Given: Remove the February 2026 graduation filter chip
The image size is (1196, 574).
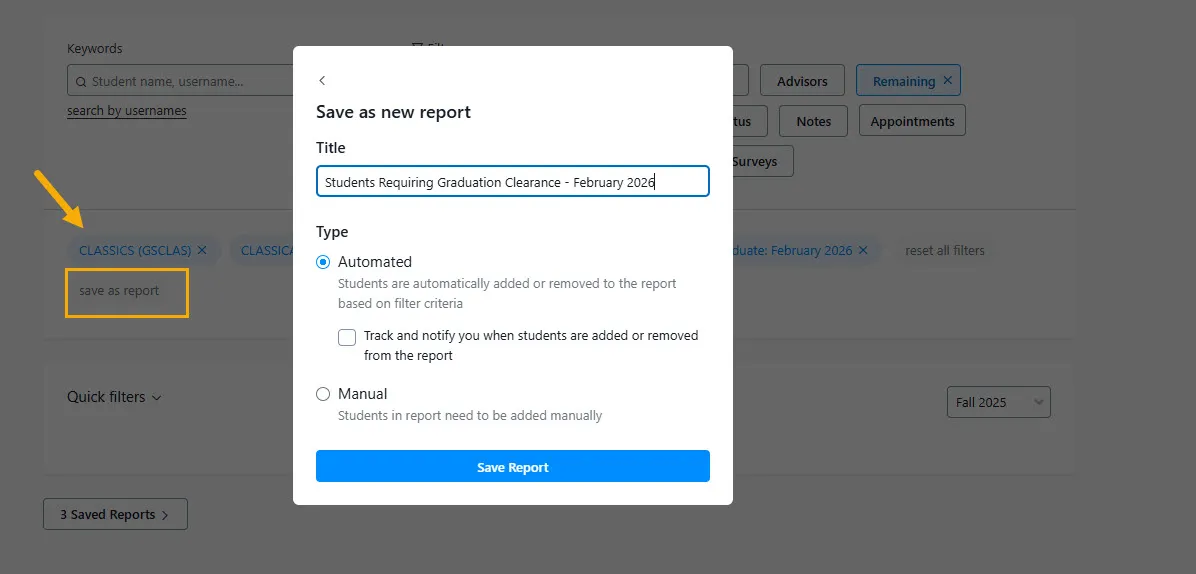Looking at the screenshot, I should pyautogui.click(x=863, y=250).
